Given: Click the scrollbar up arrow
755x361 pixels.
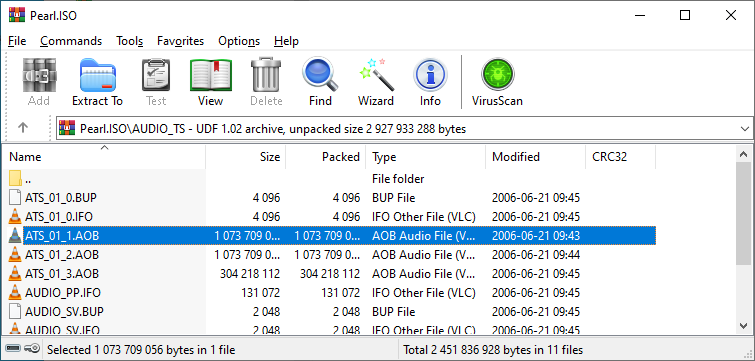Looking at the screenshot, I should [x=744, y=154].
